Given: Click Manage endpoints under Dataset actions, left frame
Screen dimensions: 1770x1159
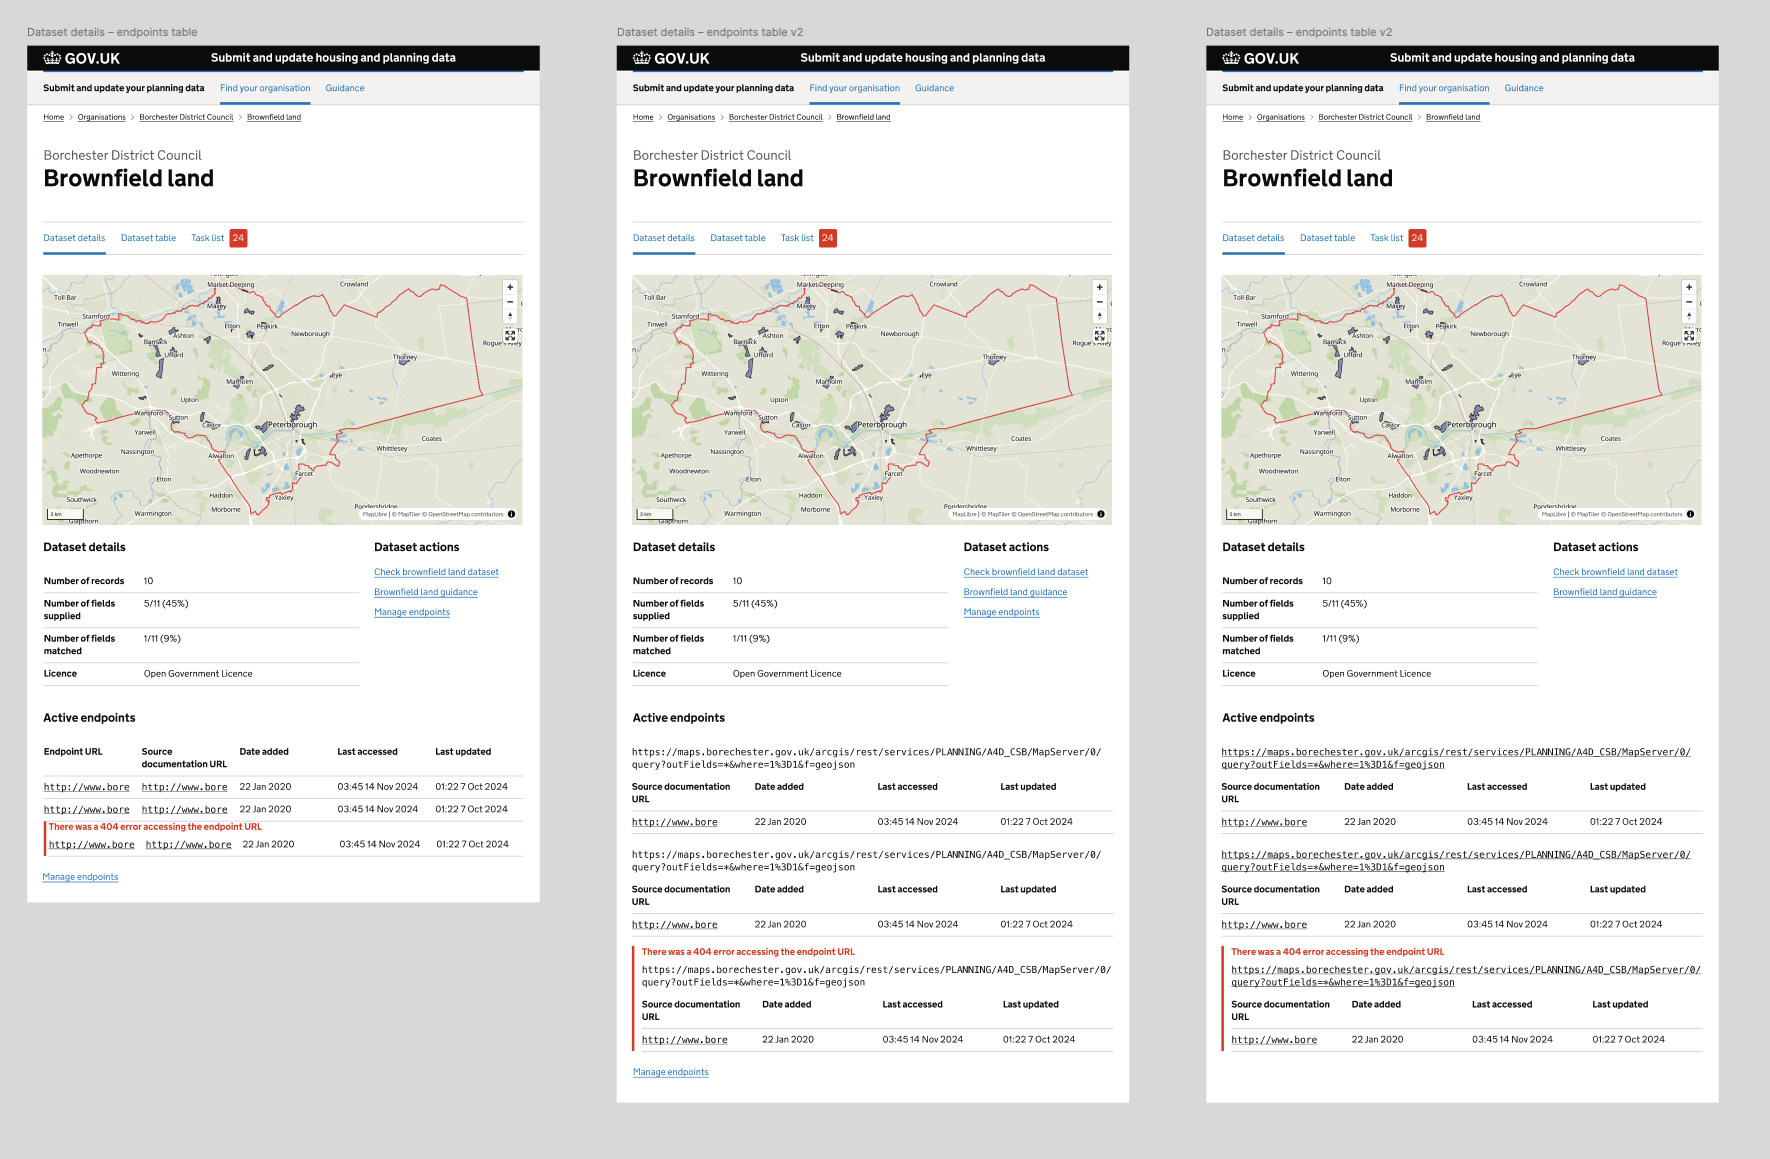Looking at the screenshot, I should tap(412, 612).
